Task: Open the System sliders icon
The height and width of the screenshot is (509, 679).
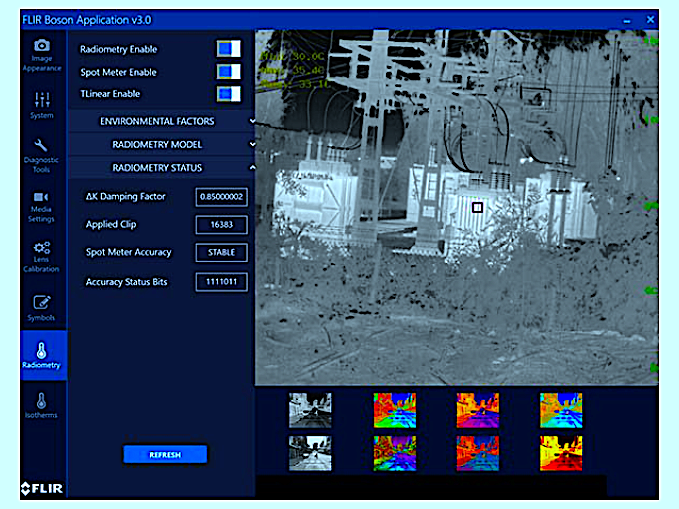Action: tap(42, 100)
